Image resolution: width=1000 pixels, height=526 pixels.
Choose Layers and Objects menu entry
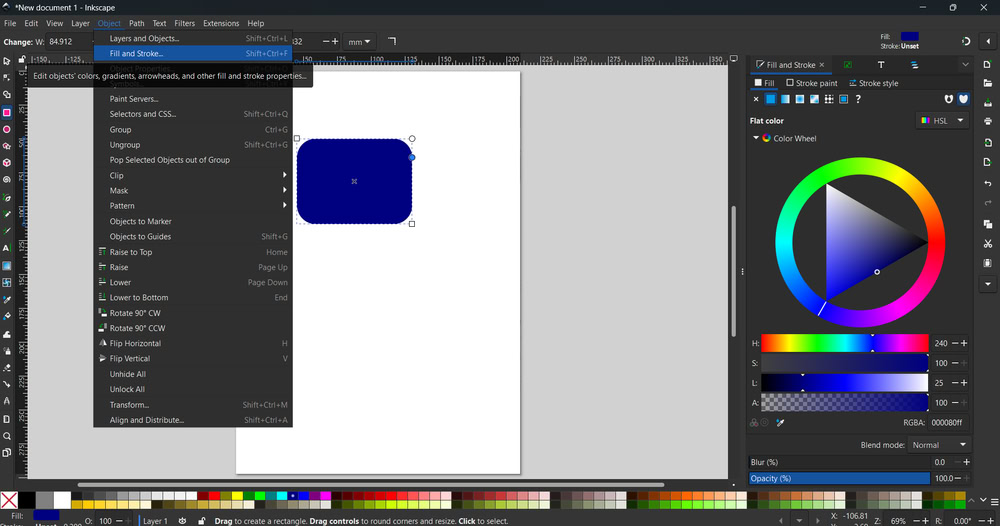193,38
